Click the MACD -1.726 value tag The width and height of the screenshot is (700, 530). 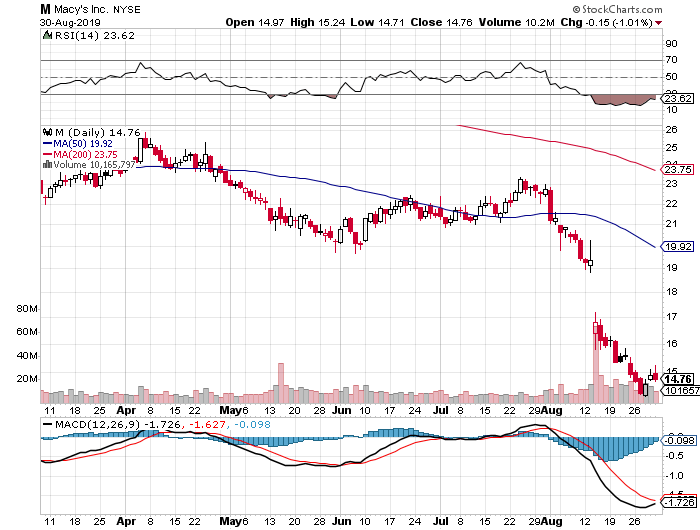click(x=679, y=502)
